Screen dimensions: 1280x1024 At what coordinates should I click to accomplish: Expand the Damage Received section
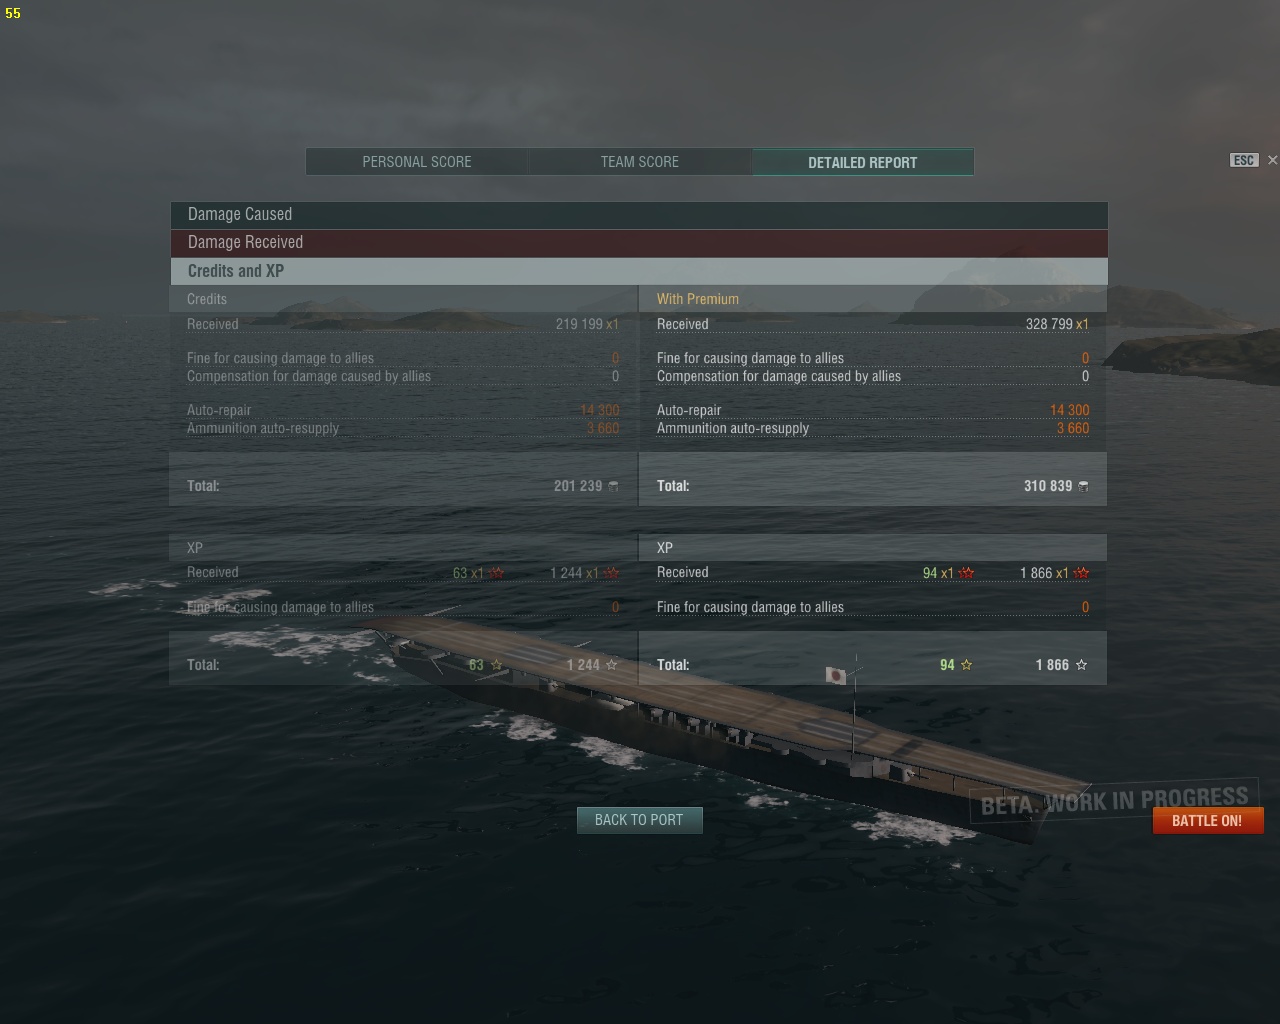coord(639,242)
